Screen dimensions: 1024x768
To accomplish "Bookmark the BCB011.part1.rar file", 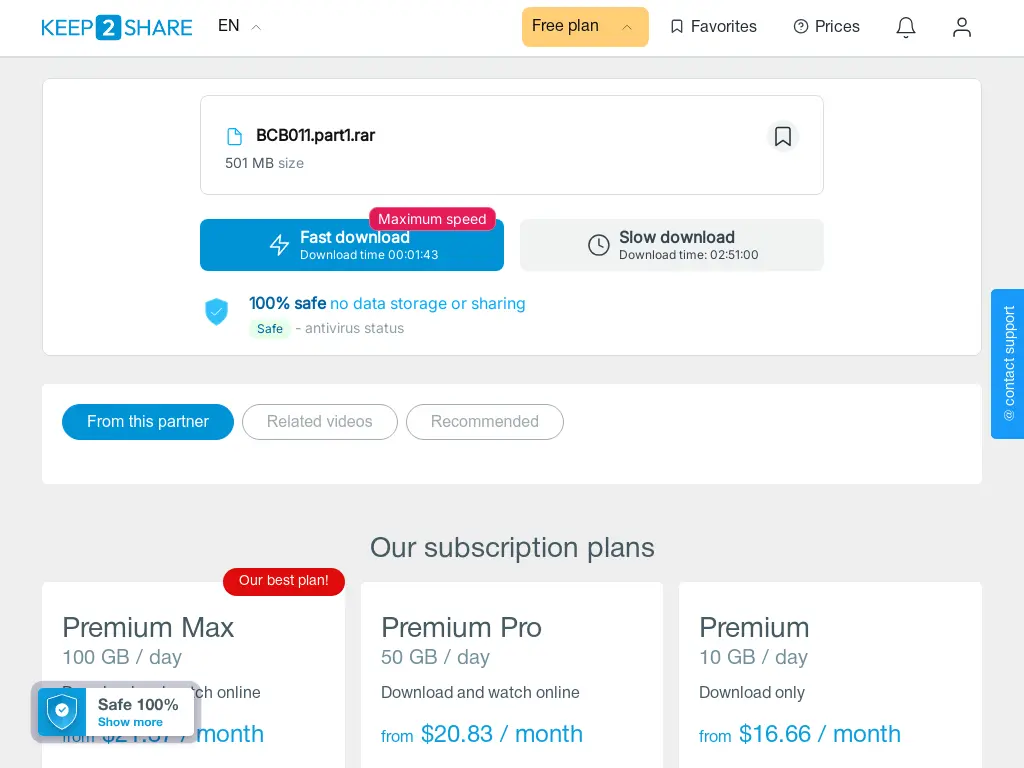I will click(782, 136).
